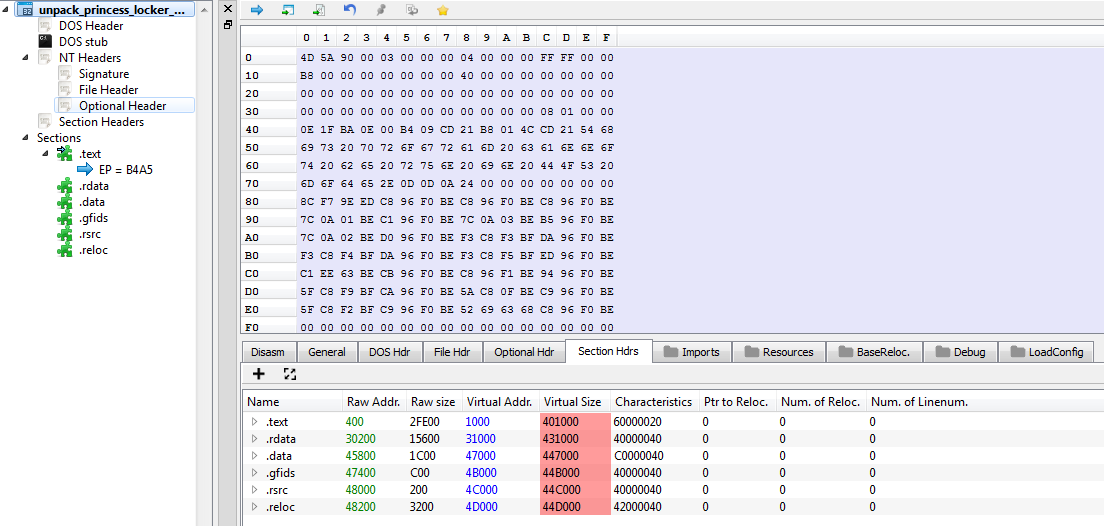Click the gray pin icon in toolbar
This screenshot has width=1104, height=526.
coord(381,10)
